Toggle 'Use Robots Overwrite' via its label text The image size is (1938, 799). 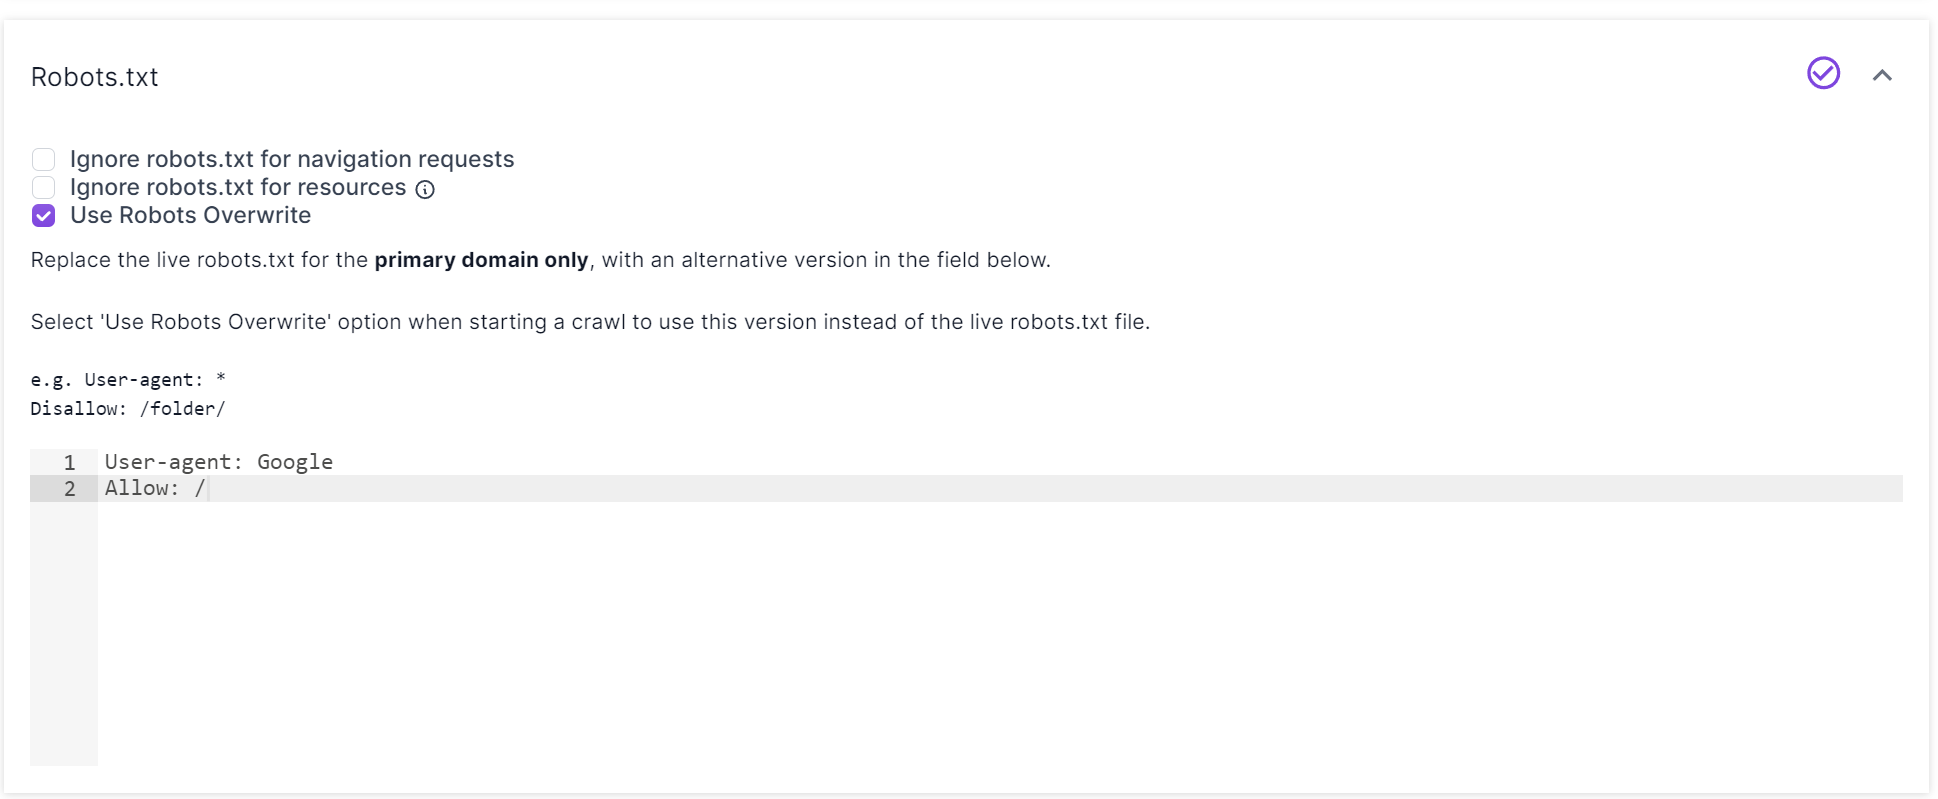click(x=190, y=215)
